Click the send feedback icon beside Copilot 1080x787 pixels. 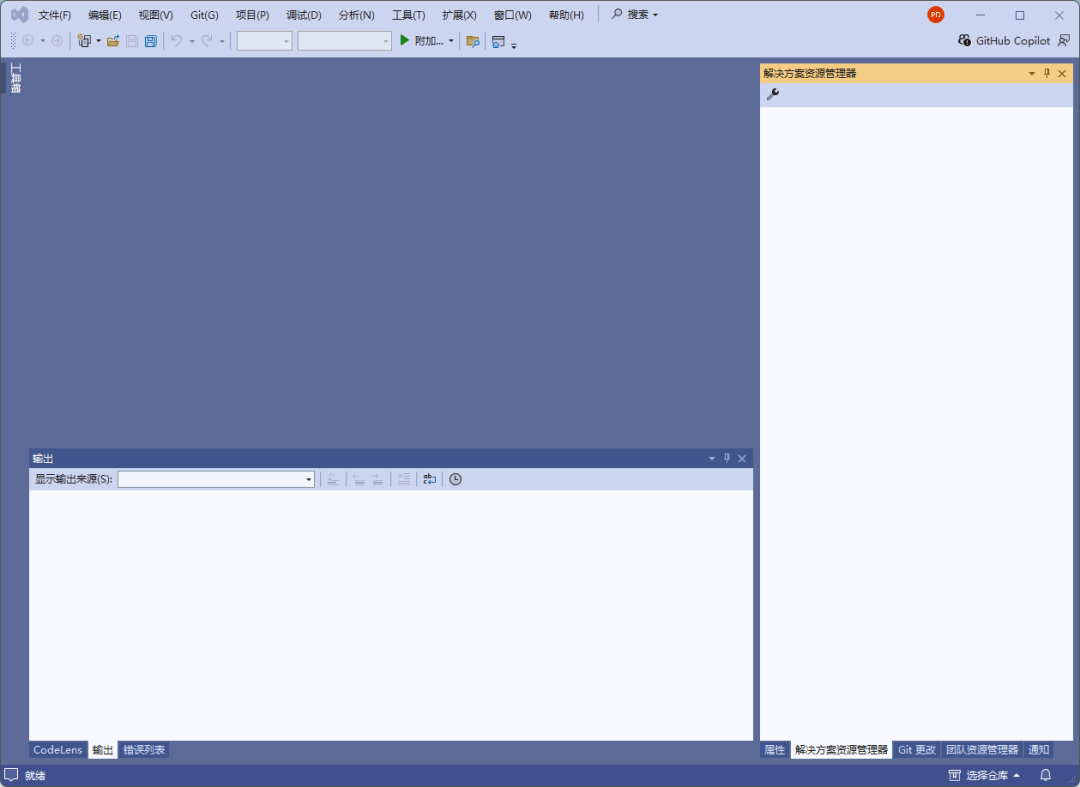click(x=1064, y=41)
